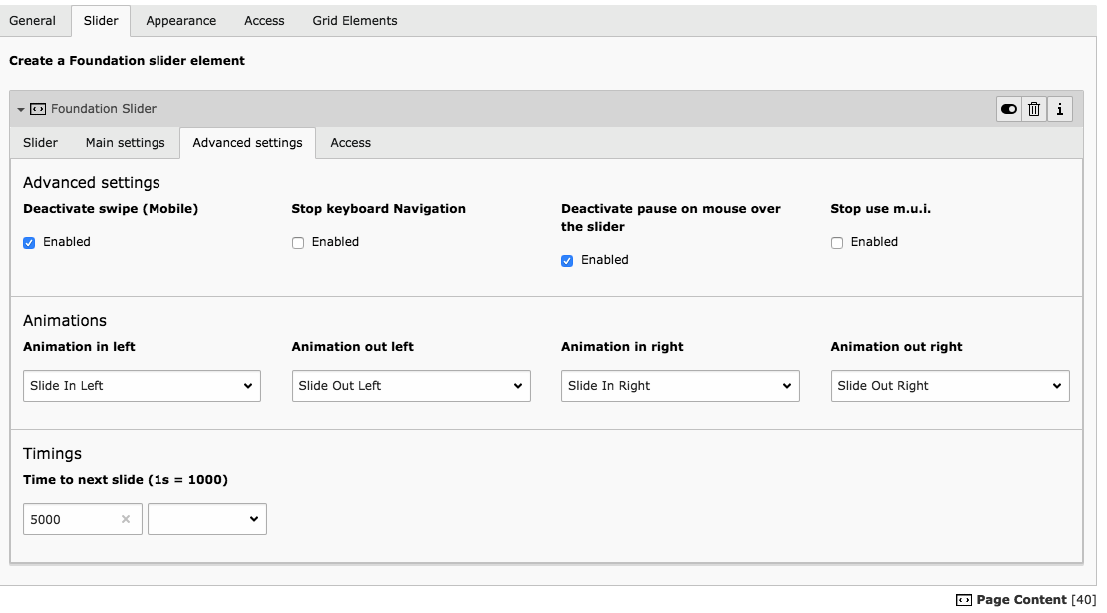This screenshot has height=613, width=1107.
Task: Click the Animation in right label
Action: click(622, 347)
